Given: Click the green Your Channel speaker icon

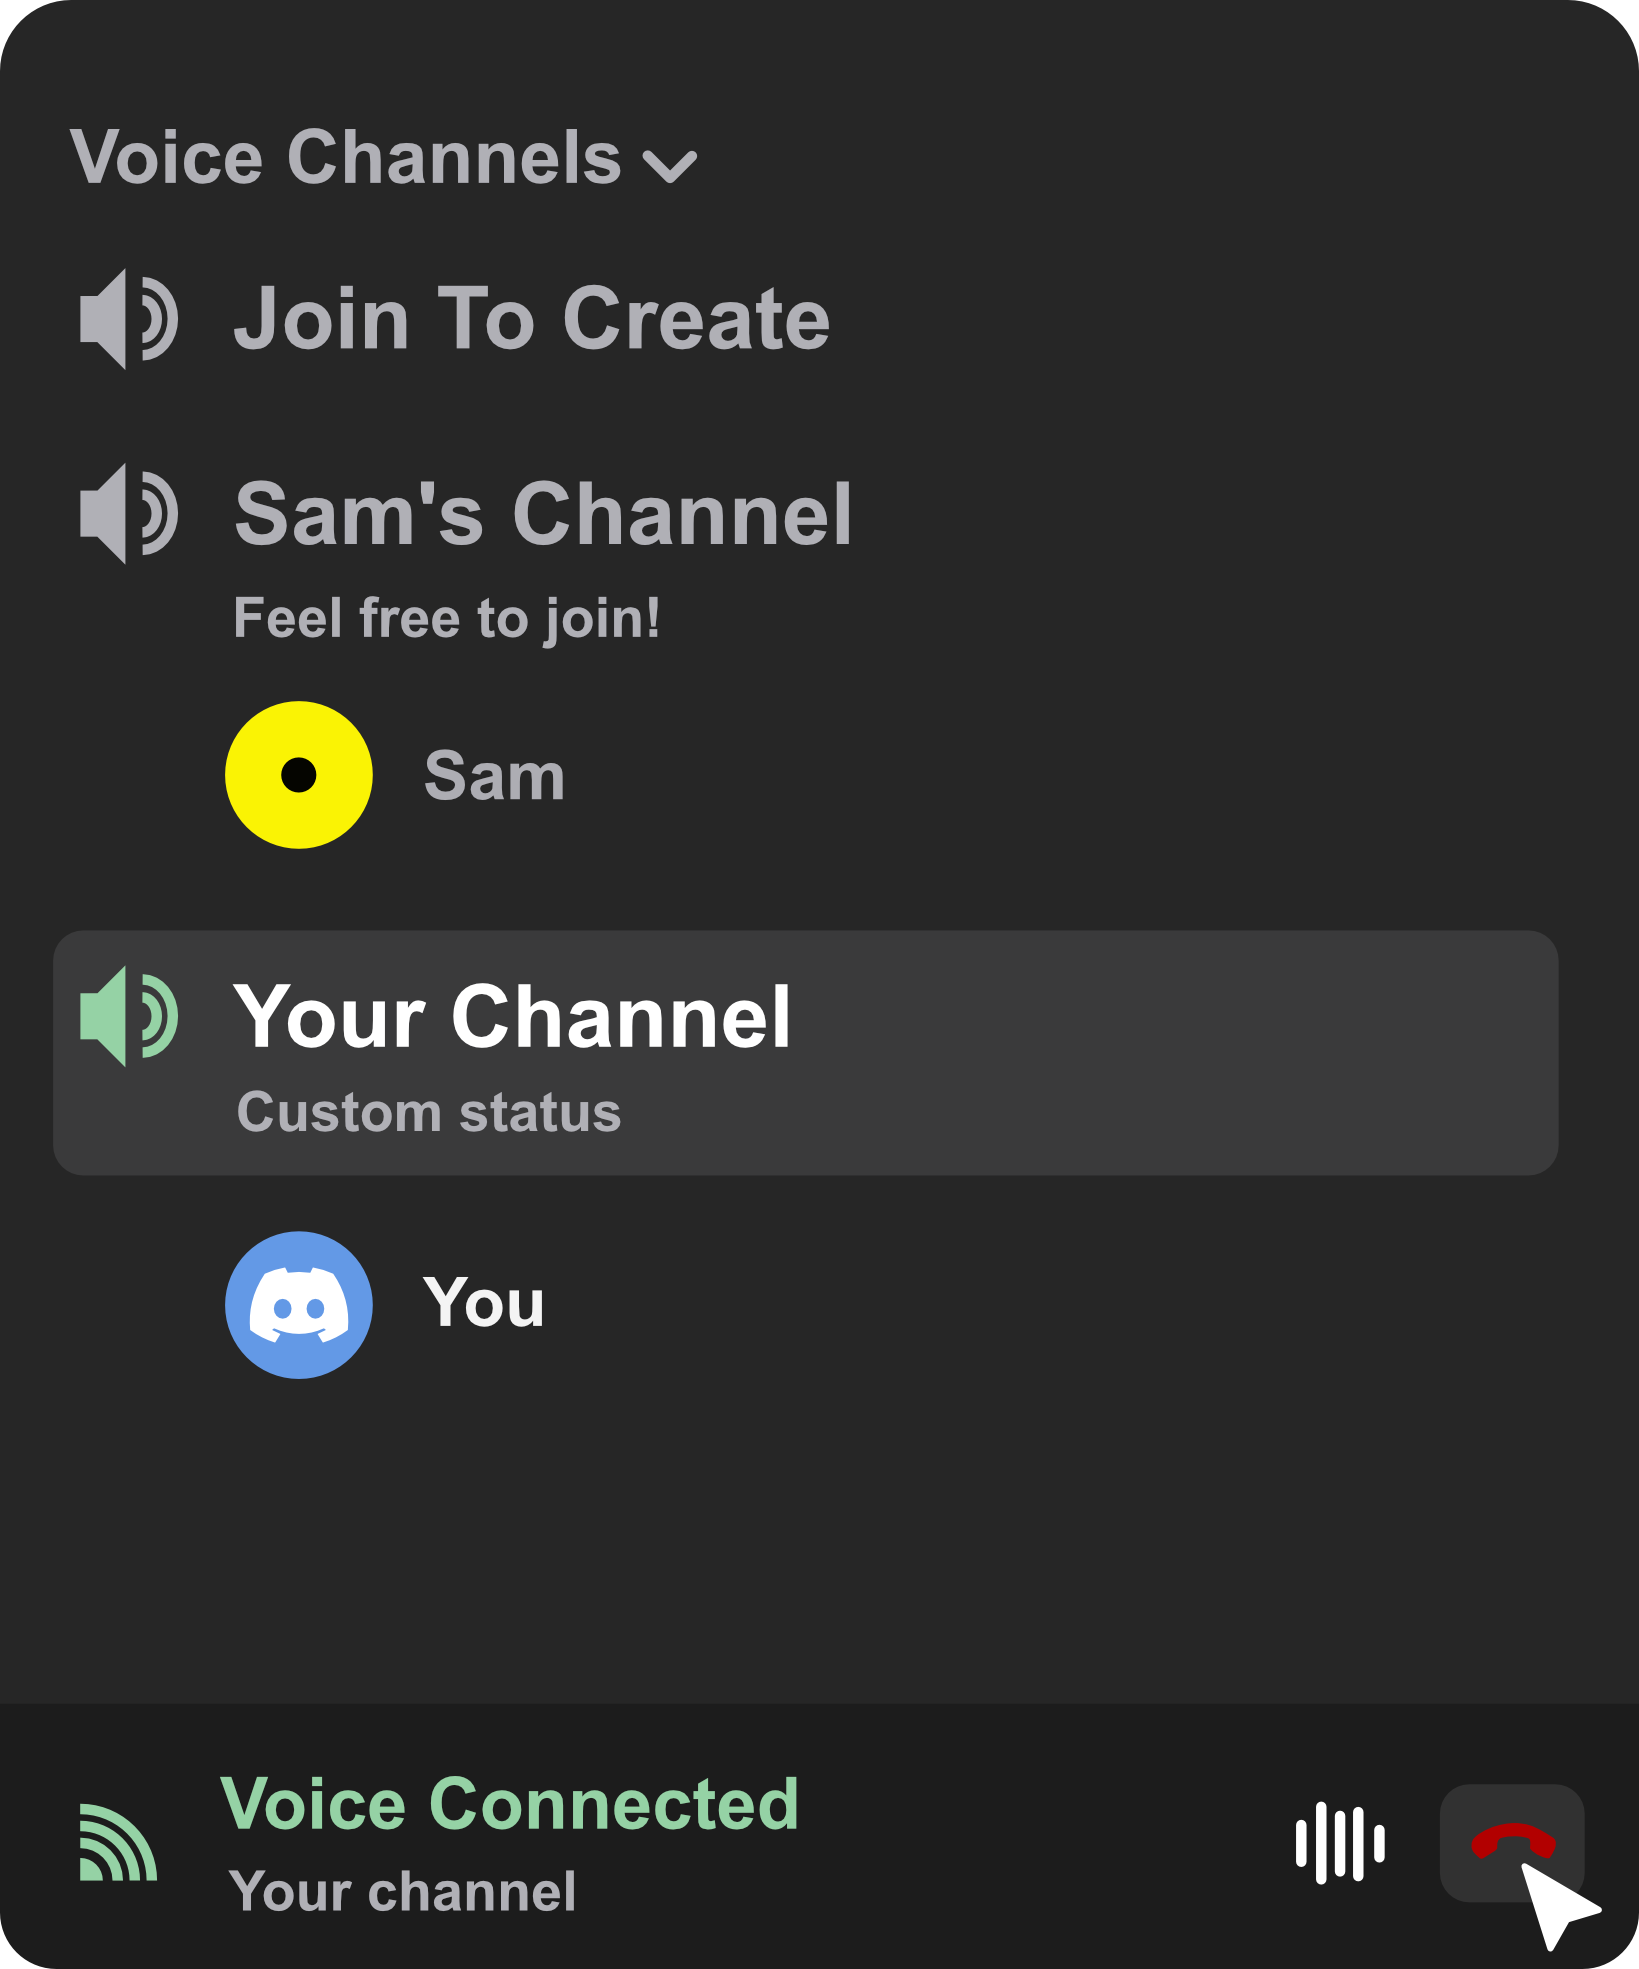Looking at the screenshot, I should (128, 1016).
